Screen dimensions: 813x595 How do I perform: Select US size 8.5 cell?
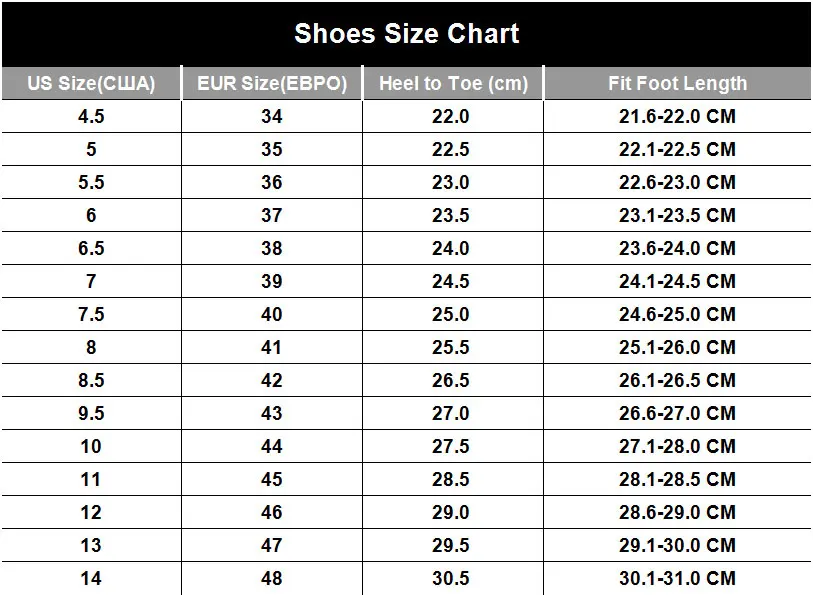tap(91, 380)
